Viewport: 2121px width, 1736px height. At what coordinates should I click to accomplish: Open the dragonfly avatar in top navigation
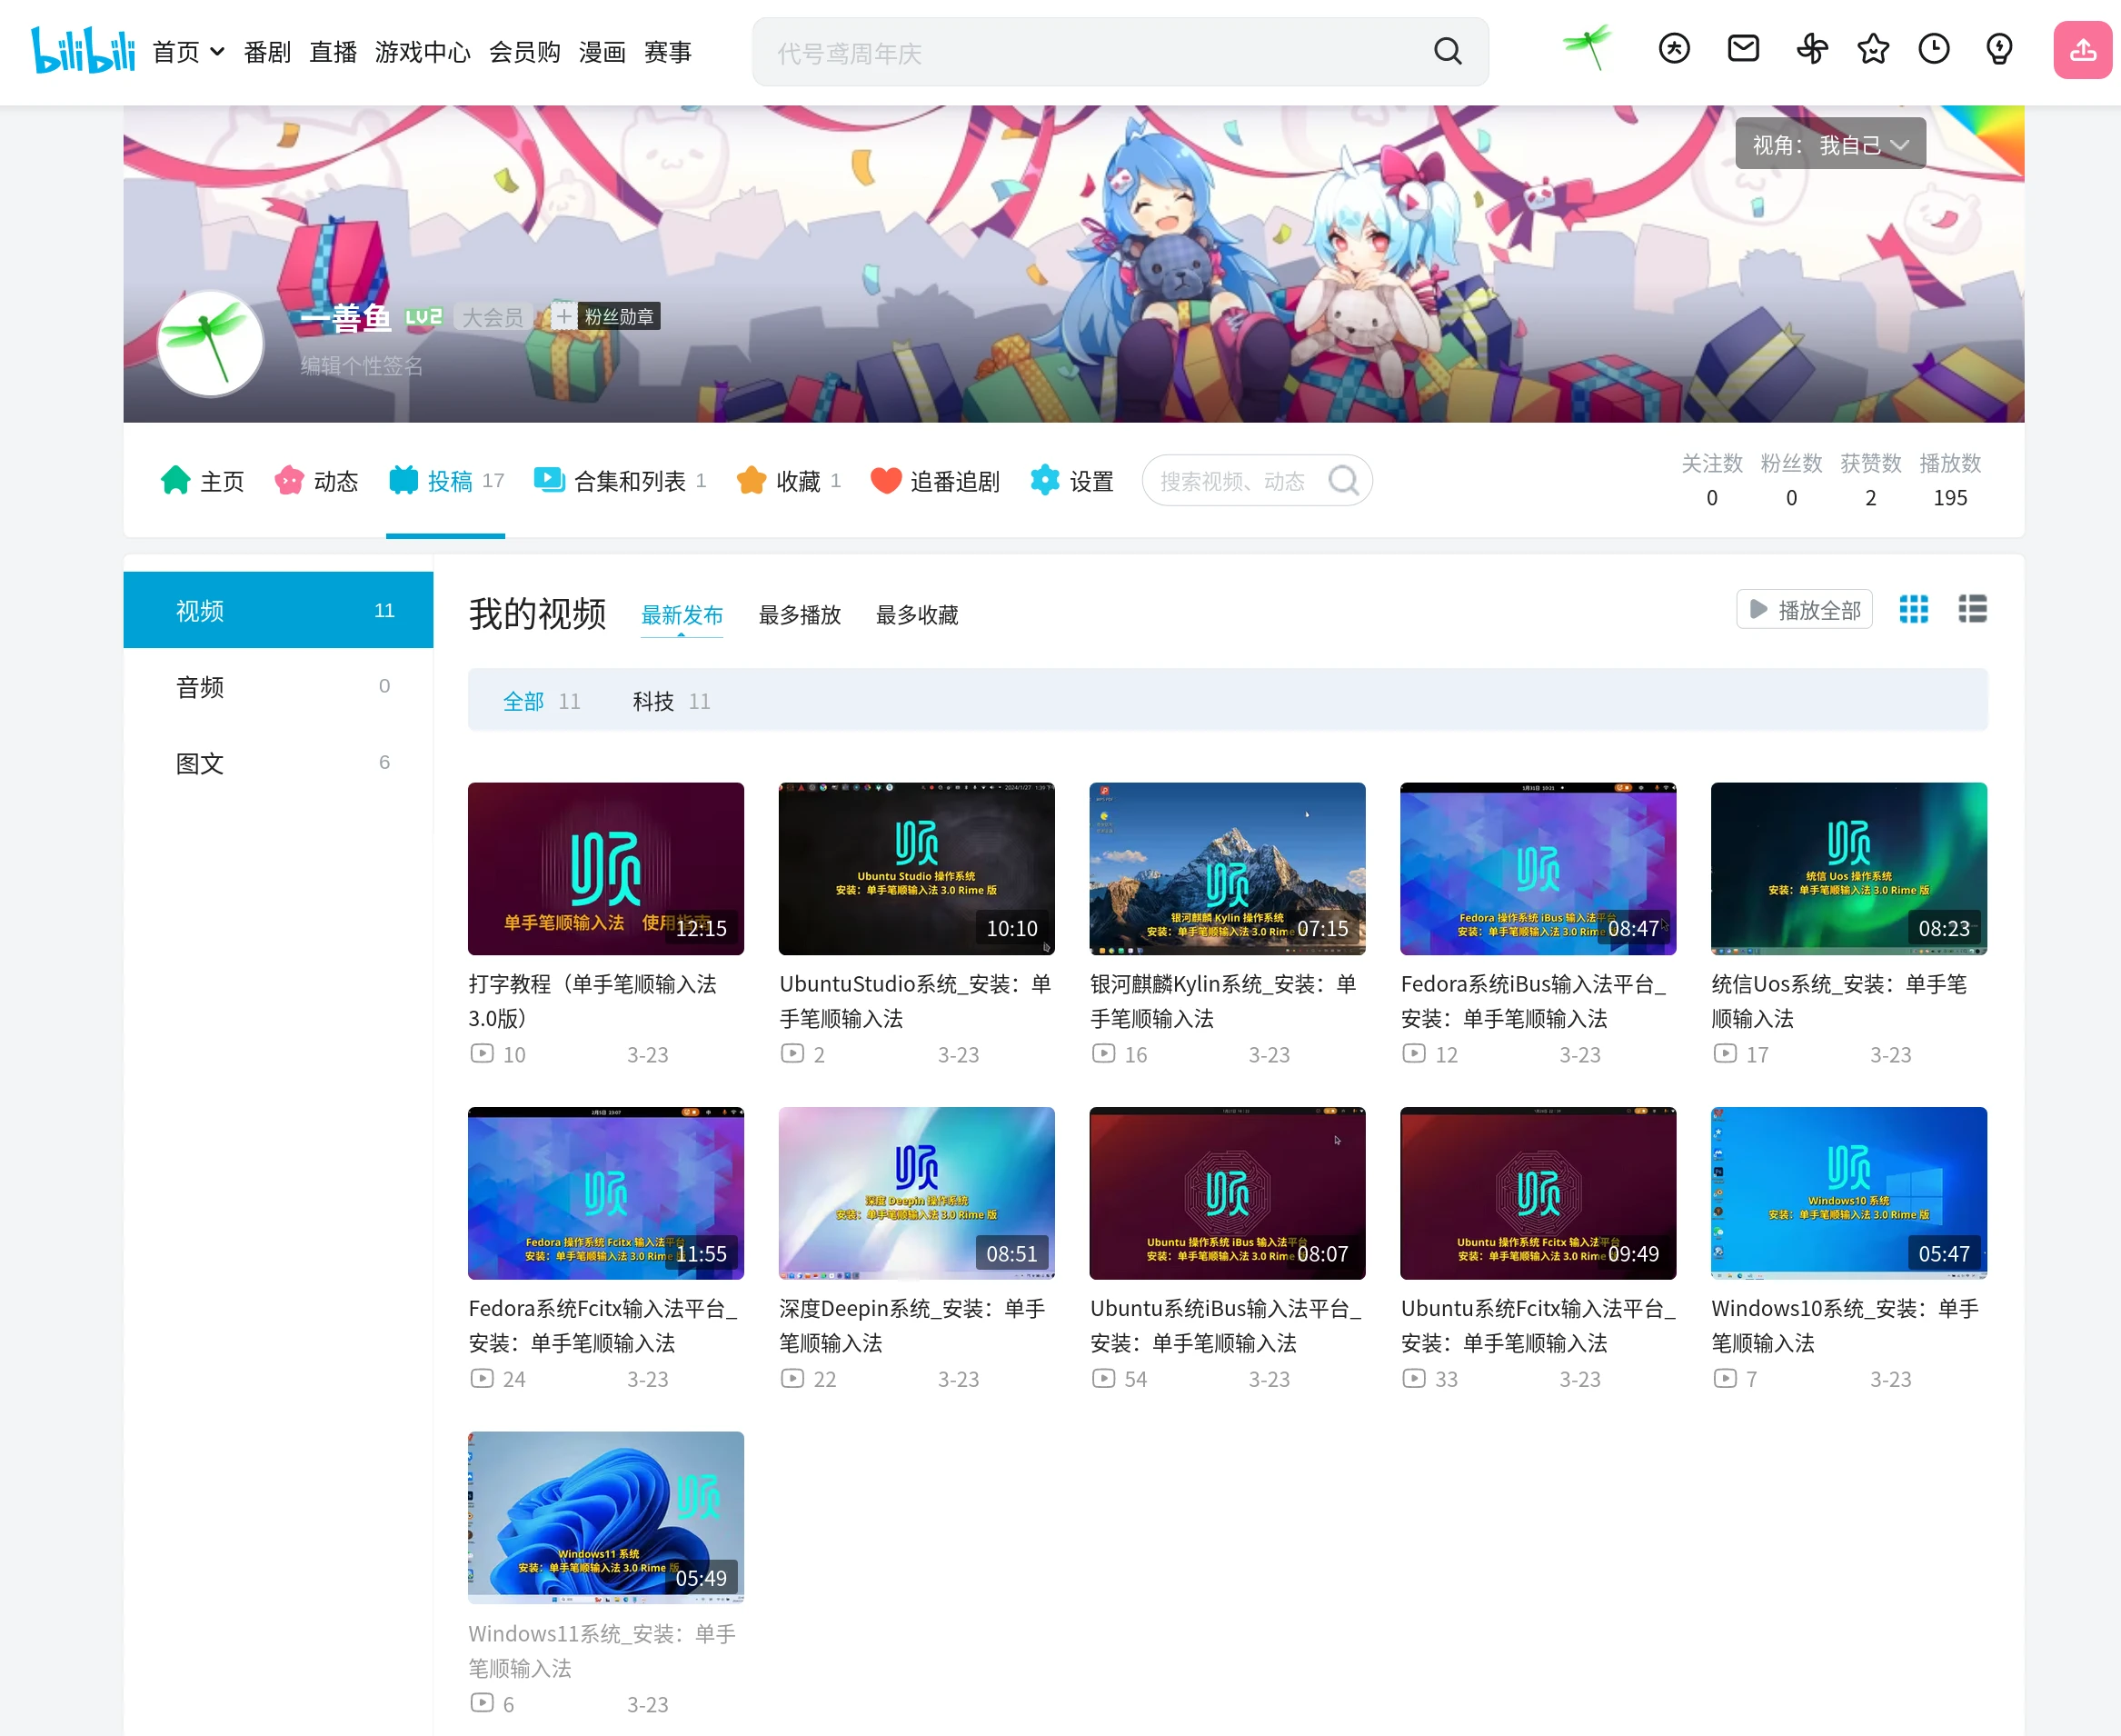pos(1587,48)
